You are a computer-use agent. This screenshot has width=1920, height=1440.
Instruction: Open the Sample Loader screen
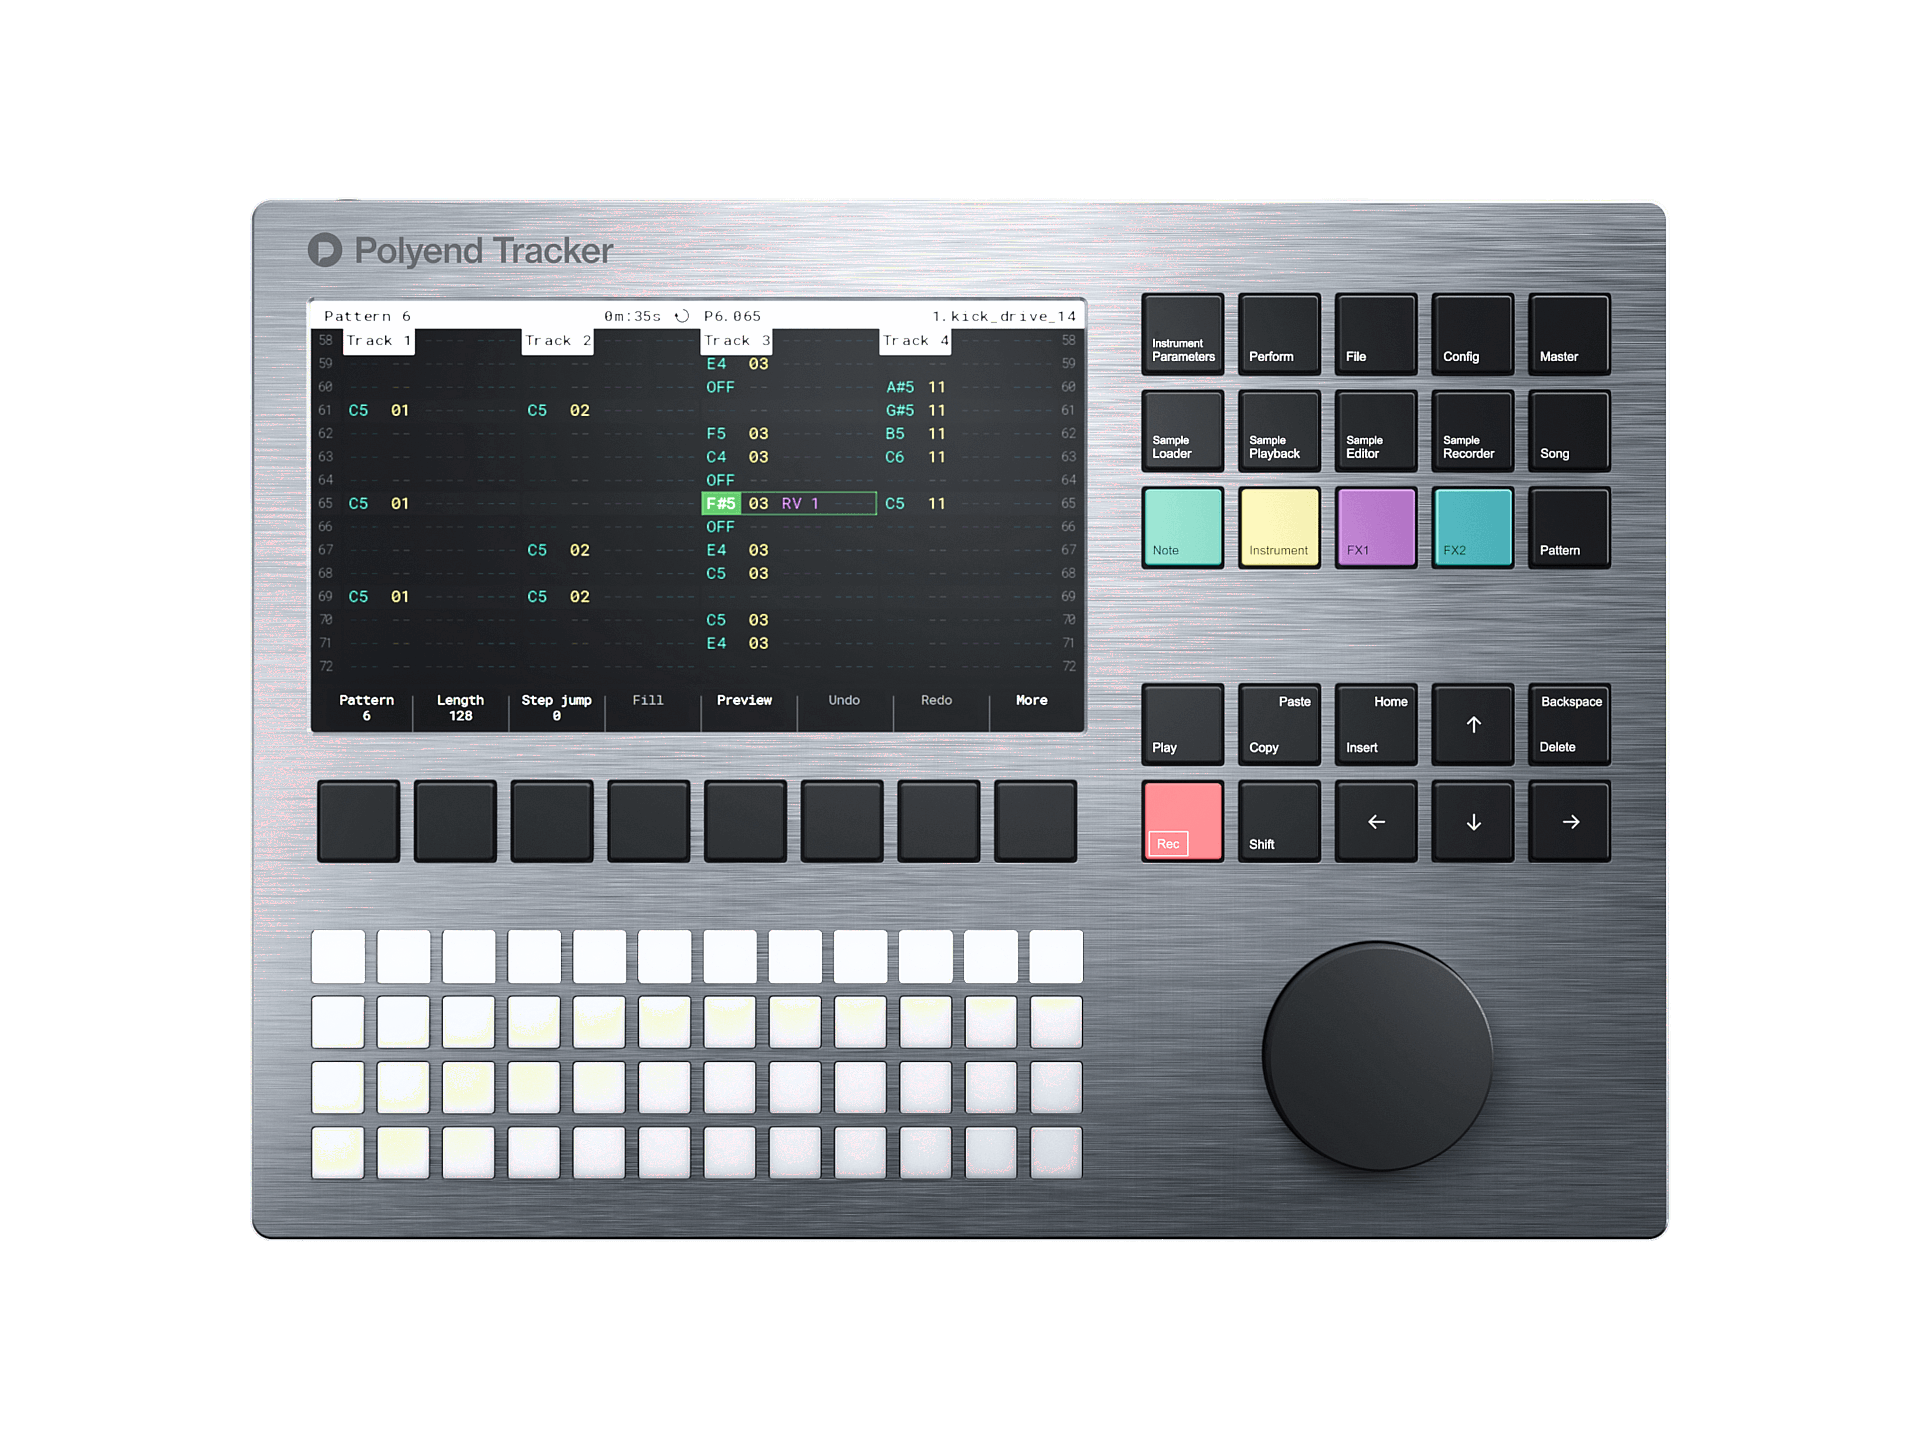1182,432
